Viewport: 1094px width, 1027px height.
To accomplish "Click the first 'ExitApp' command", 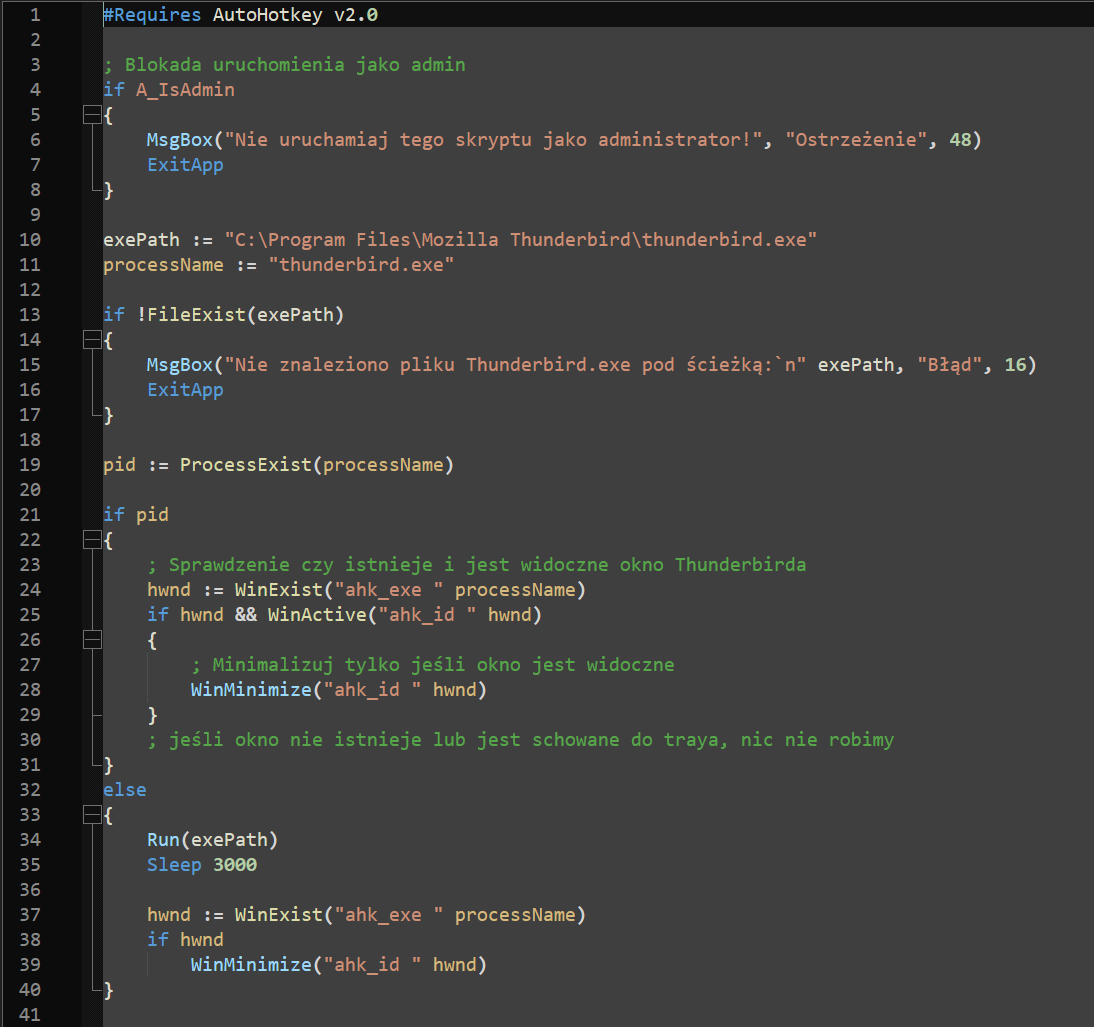I will (185, 165).
